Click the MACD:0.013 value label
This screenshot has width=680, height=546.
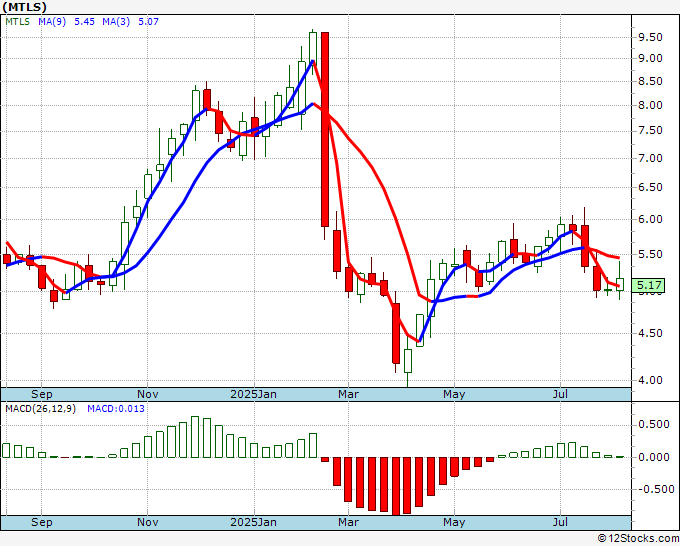pyautogui.click(x=116, y=409)
